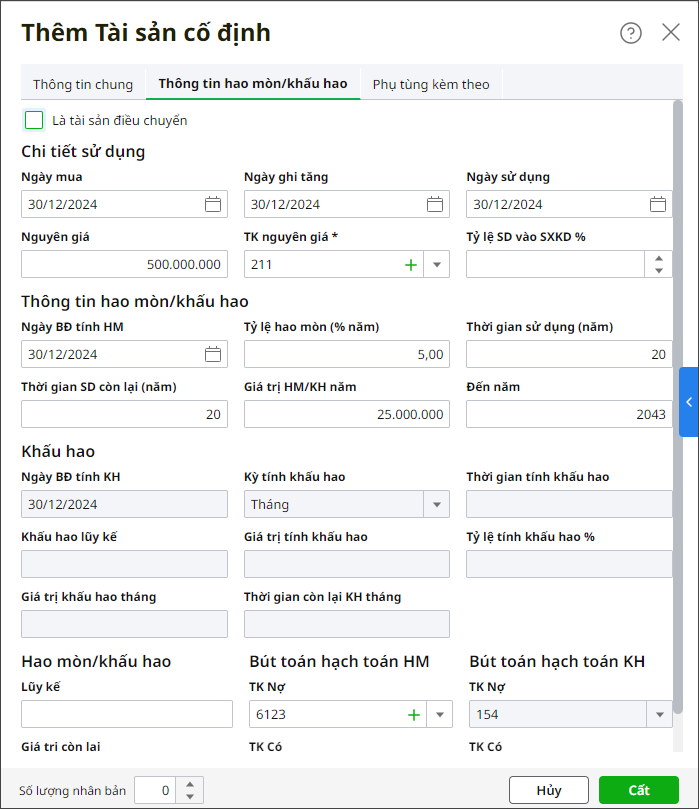This screenshot has height=809, width=699.
Task: Click green plus beside TK Nợ 6123
Action: [412, 714]
